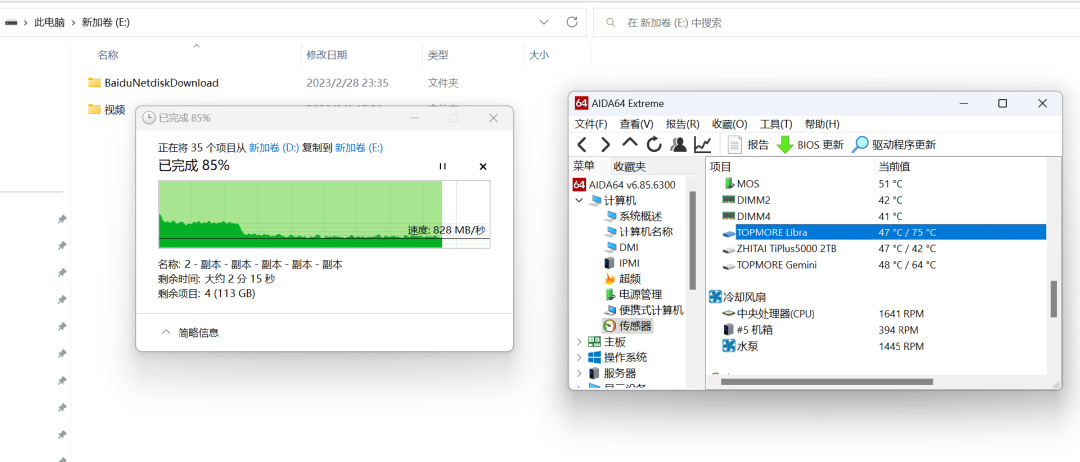Click the 当前值 column header in AIDA64
1080x462 pixels.
click(x=959, y=167)
